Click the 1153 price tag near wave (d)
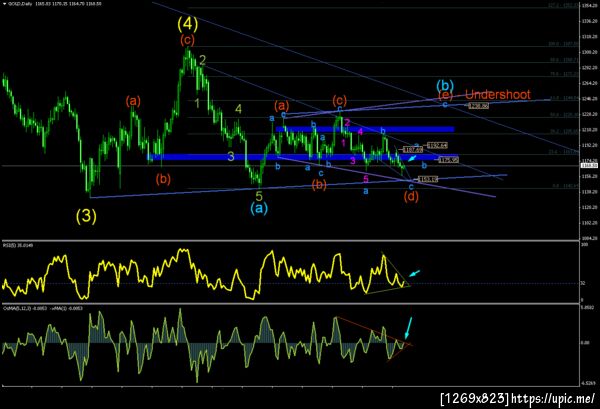This screenshot has width=600, height=409. (428, 179)
